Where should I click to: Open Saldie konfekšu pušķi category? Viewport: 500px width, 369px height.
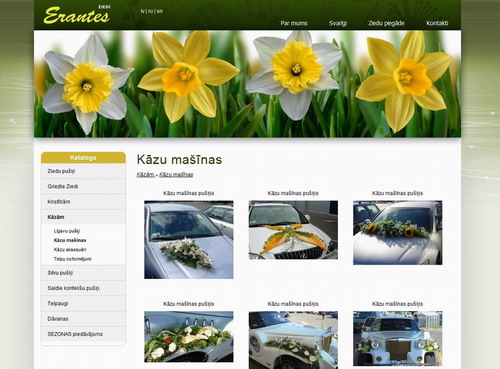click(x=83, y=288)
